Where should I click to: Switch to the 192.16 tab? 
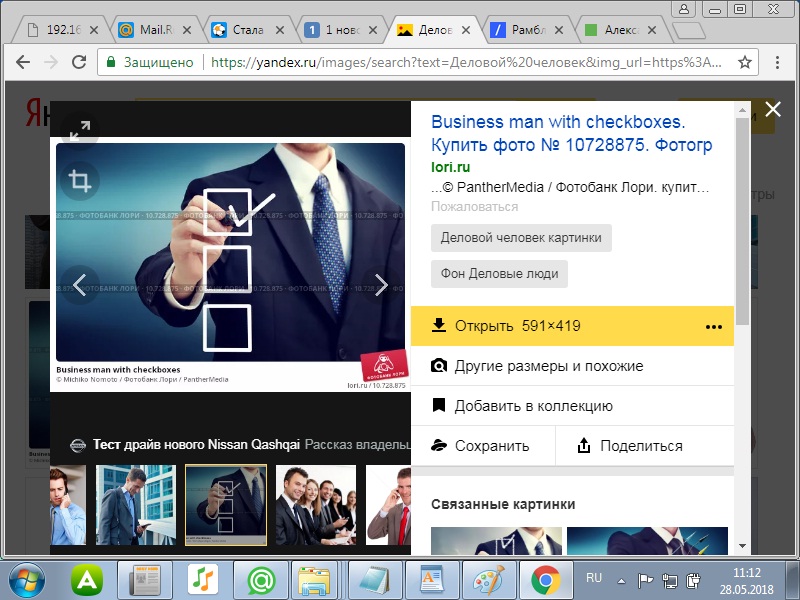59,30
